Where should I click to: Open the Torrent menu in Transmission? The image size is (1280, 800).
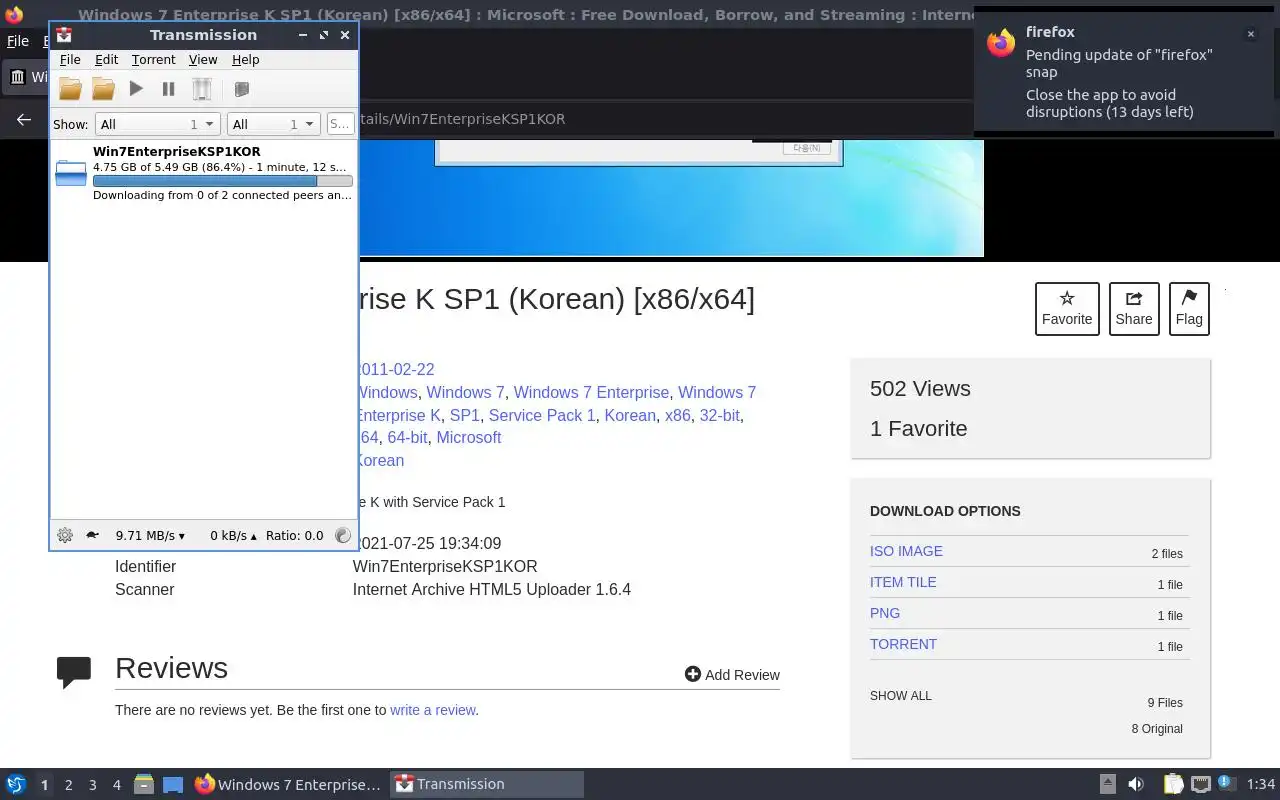tap(153, 60)
